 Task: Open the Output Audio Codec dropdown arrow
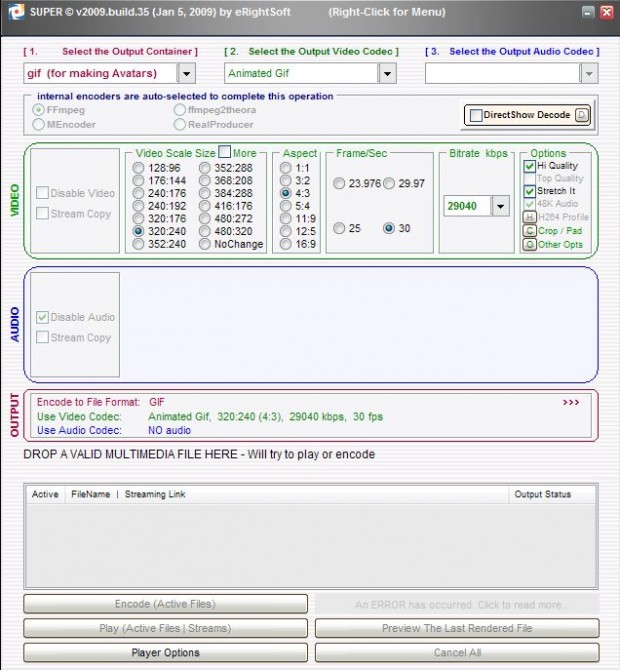click(589, 73)
